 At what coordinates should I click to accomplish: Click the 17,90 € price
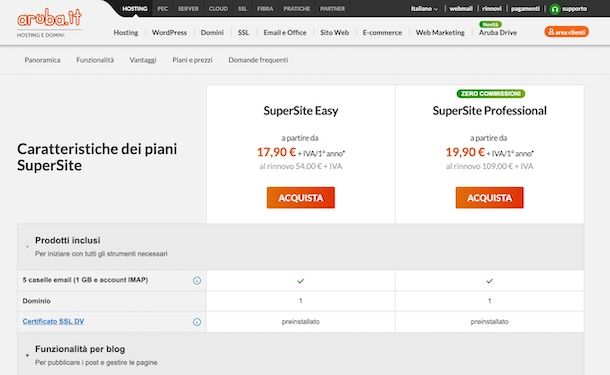point(276,152)
